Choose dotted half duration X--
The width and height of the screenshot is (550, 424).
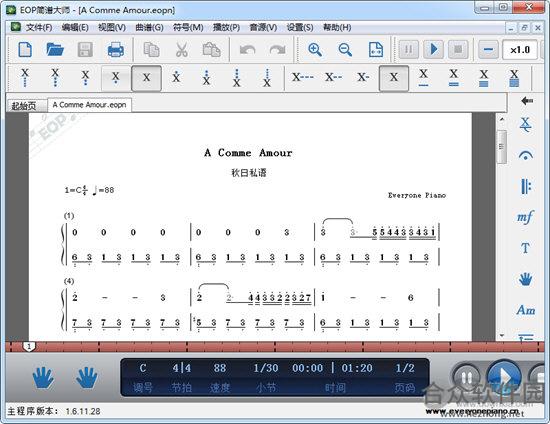(333, 77)
